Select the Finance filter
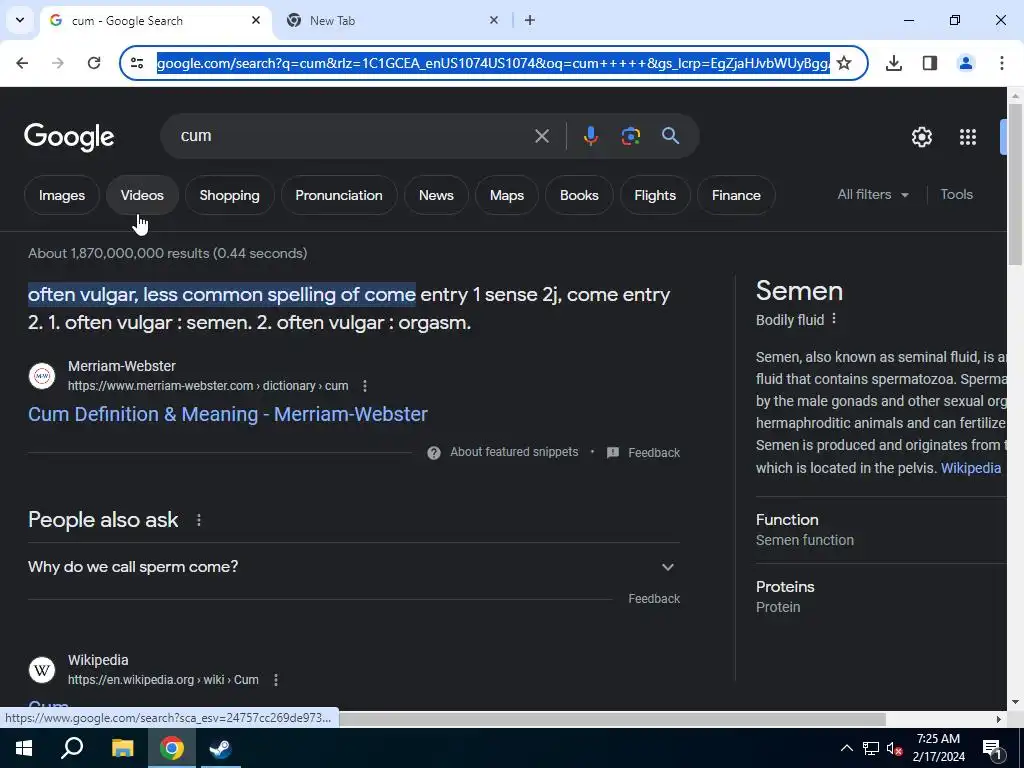This screenshot has width=1024, height=768. click(736, 195)
